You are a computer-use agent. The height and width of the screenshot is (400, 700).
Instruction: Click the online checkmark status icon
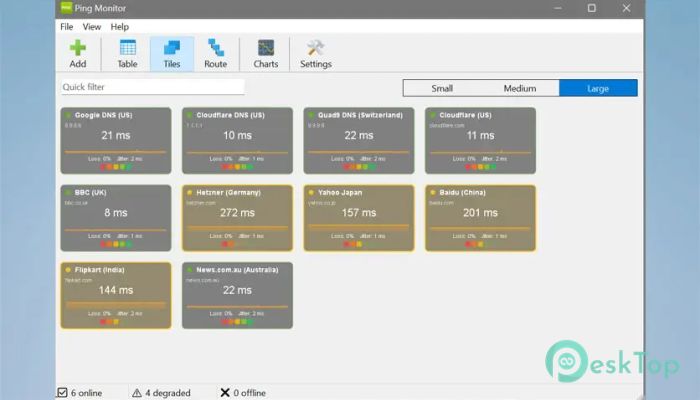pyautogui.click(x=62, y=393)
